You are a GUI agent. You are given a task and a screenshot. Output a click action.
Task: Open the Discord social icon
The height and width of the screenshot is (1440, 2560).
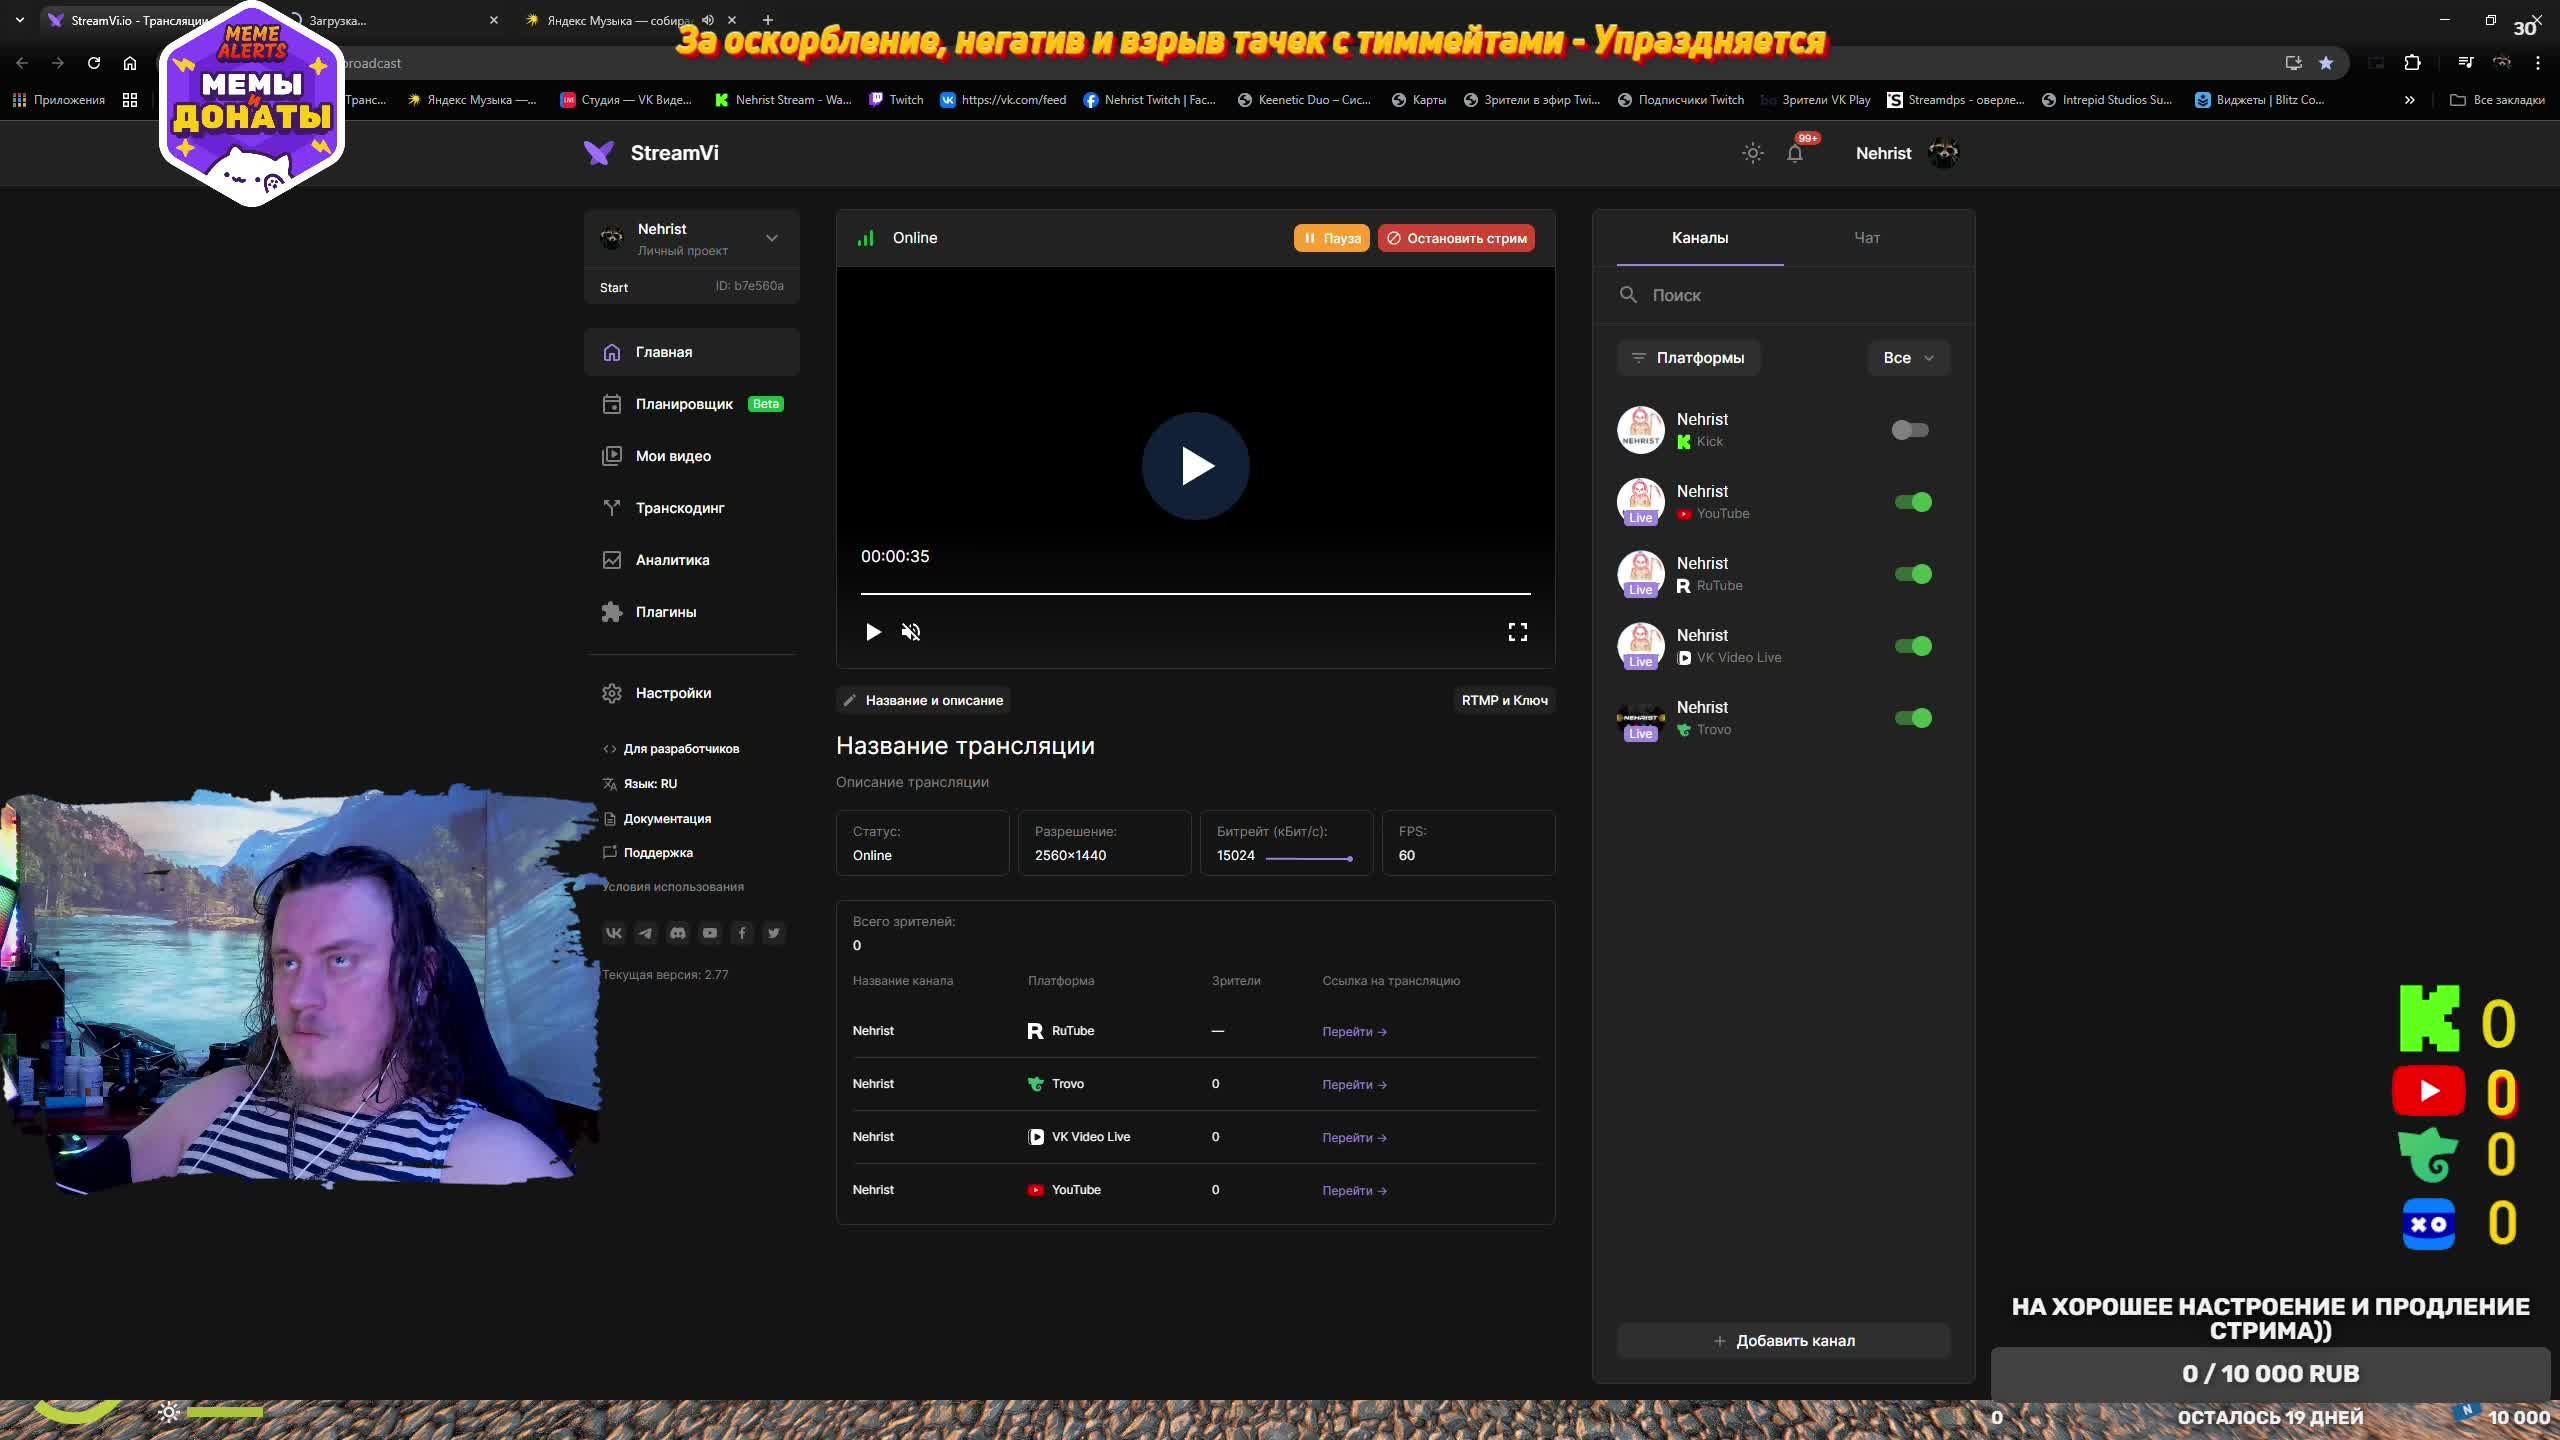pyautogui.click(x=678, y=933)
